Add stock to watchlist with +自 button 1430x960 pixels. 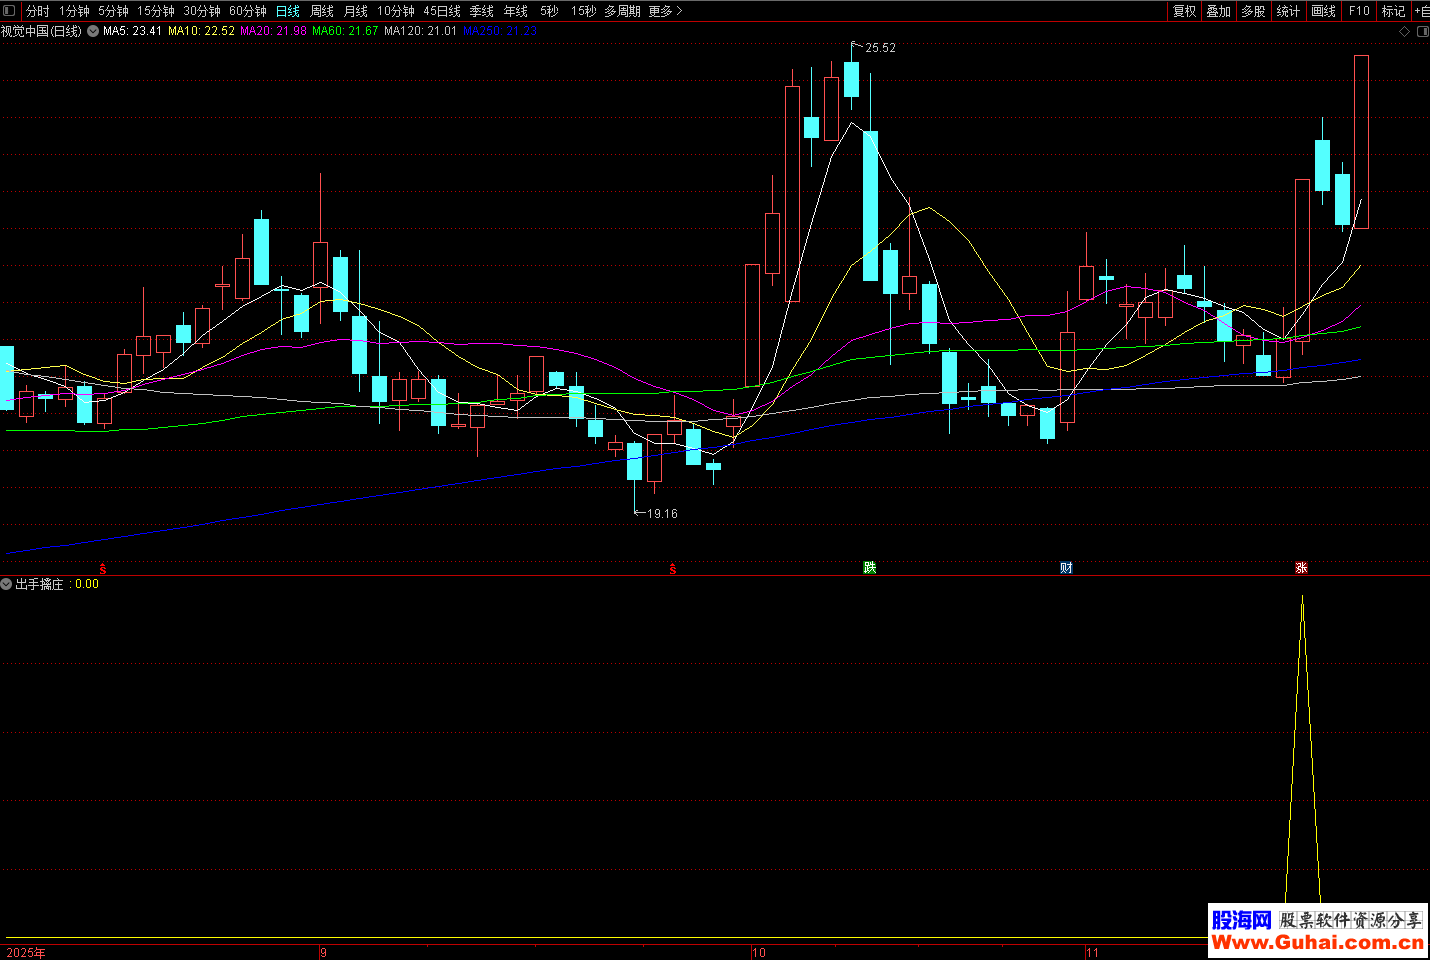(x=1421, y=11)
